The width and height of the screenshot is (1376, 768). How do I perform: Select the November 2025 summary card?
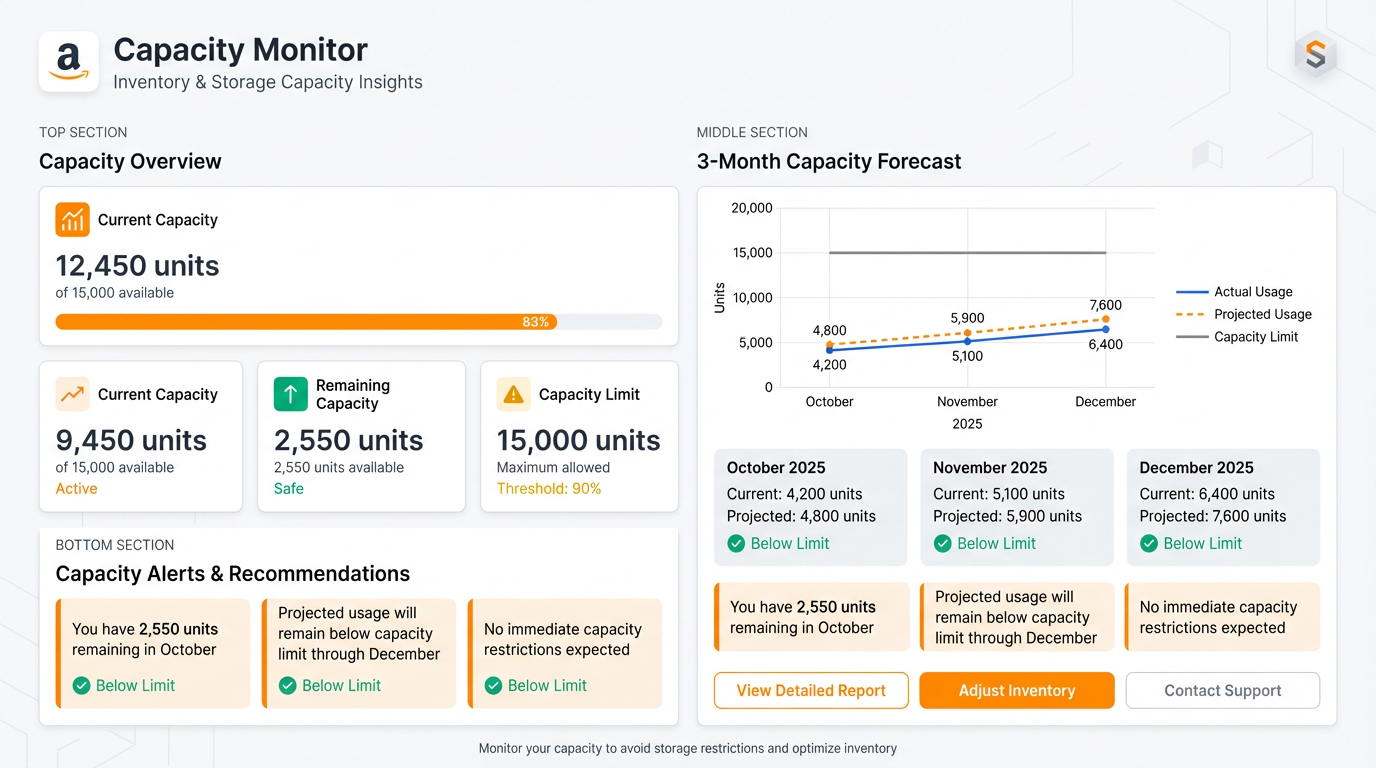(x=1016, y=506)
